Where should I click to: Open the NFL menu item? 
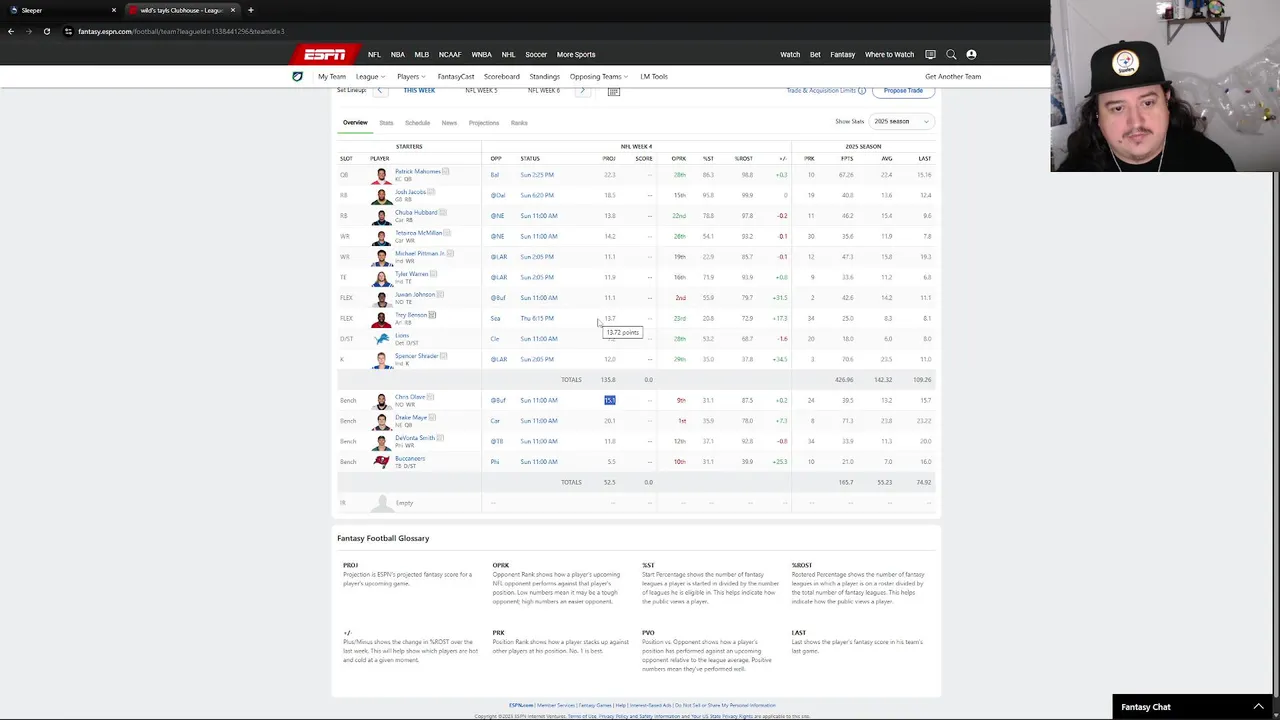click(374, 55)
